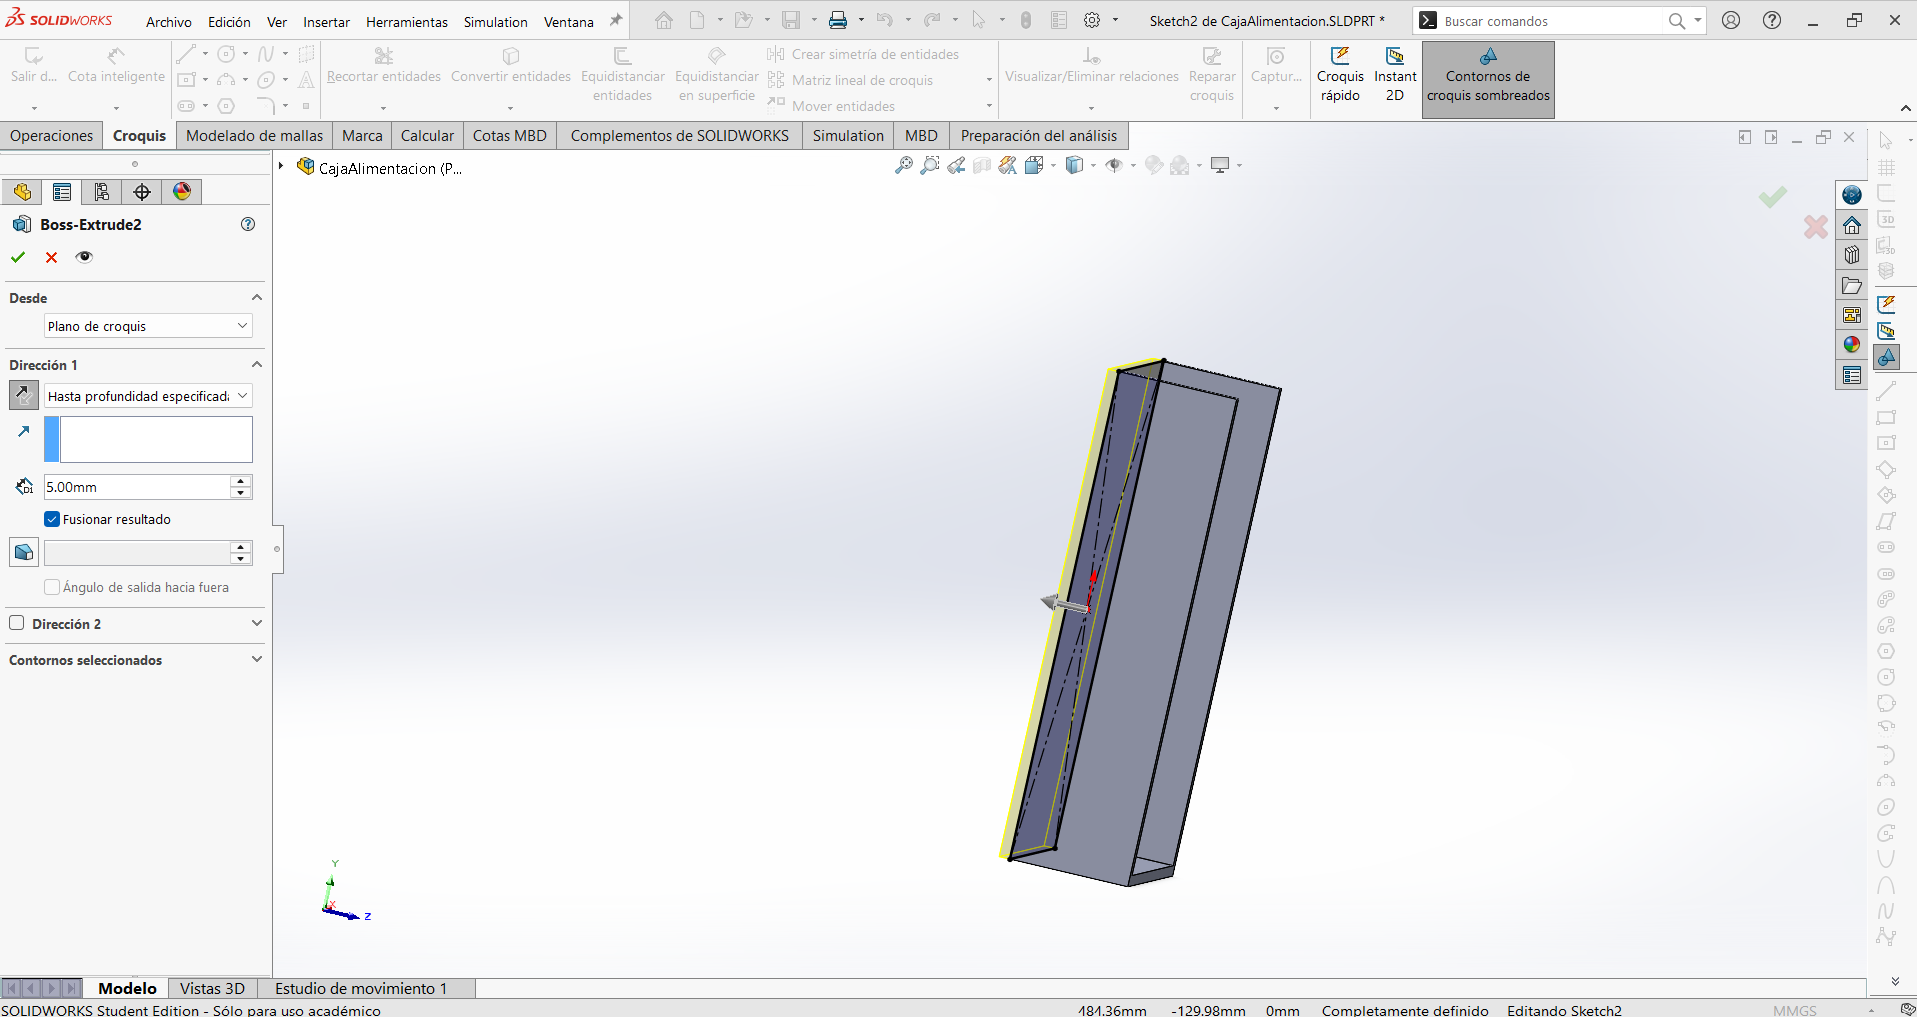Click the 3D extrude direction arrow handle
The image size is (1917, 1017).
click(x=1064, y=603)
